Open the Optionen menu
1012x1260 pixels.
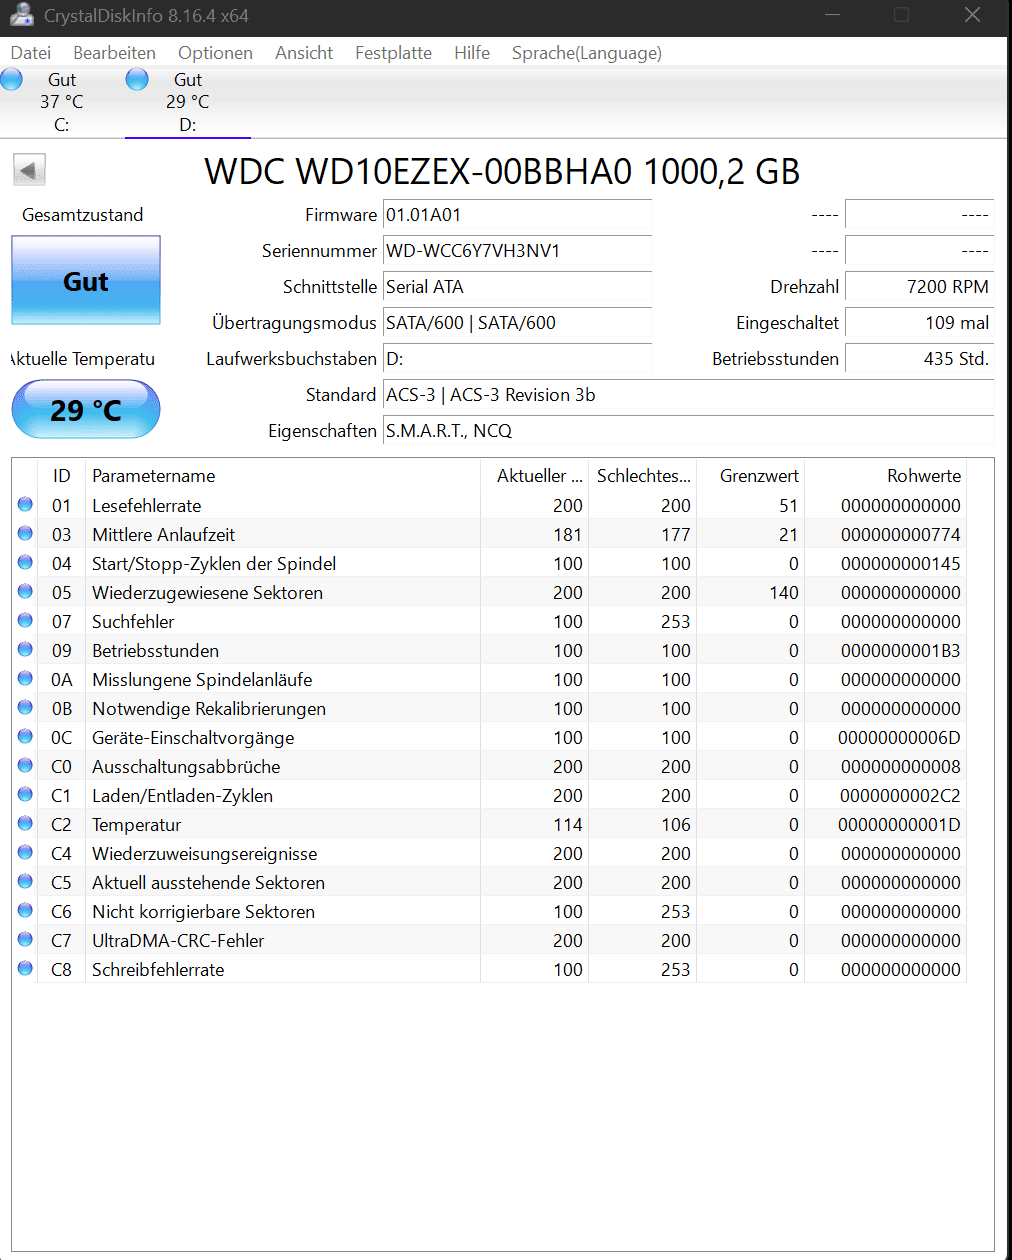215,53
